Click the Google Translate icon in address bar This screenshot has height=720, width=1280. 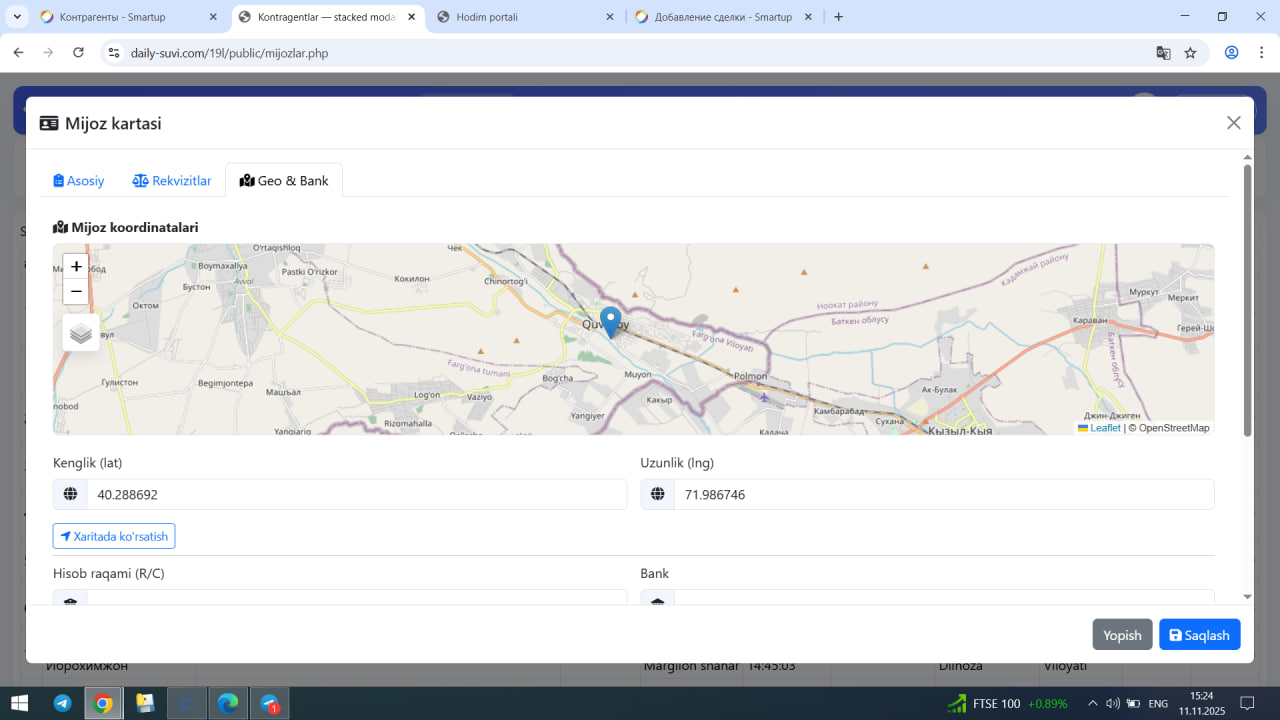1163,53
